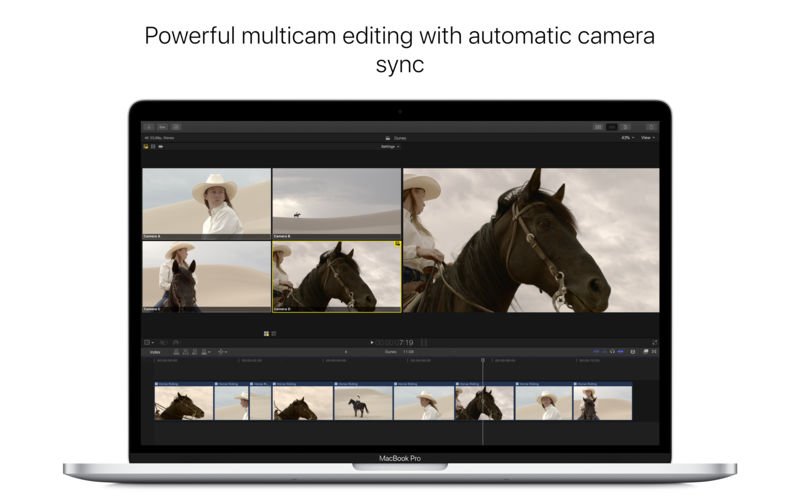Click the play button beside the timecode

372,342
